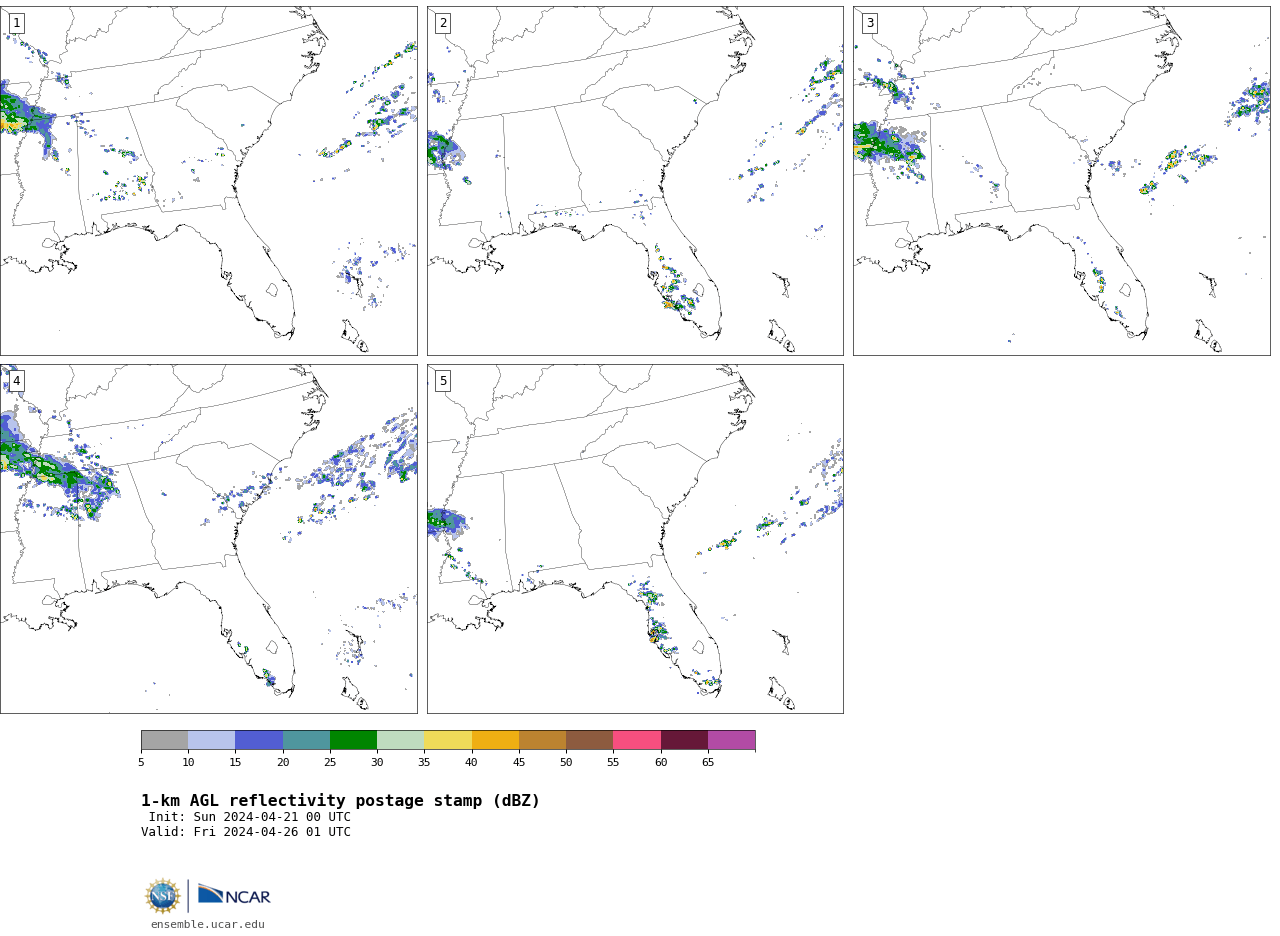Viewport: 1280px width, 936px height.
Task: Click the dark maroon 60-65 dBZ swatch
Action: [684, 740]
